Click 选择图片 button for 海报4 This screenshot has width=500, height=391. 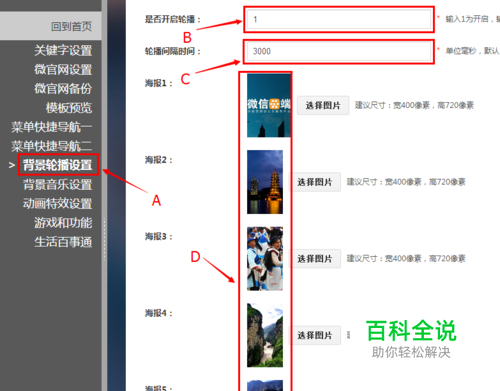click(315, 335)
